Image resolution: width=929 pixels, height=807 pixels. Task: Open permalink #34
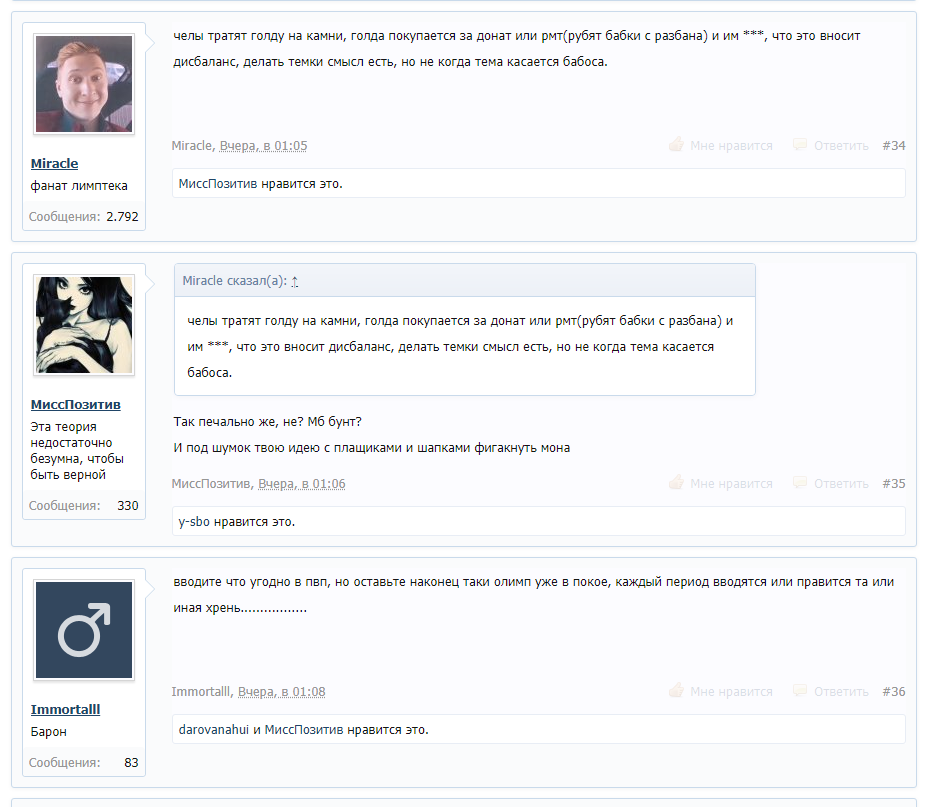[893, 146]
